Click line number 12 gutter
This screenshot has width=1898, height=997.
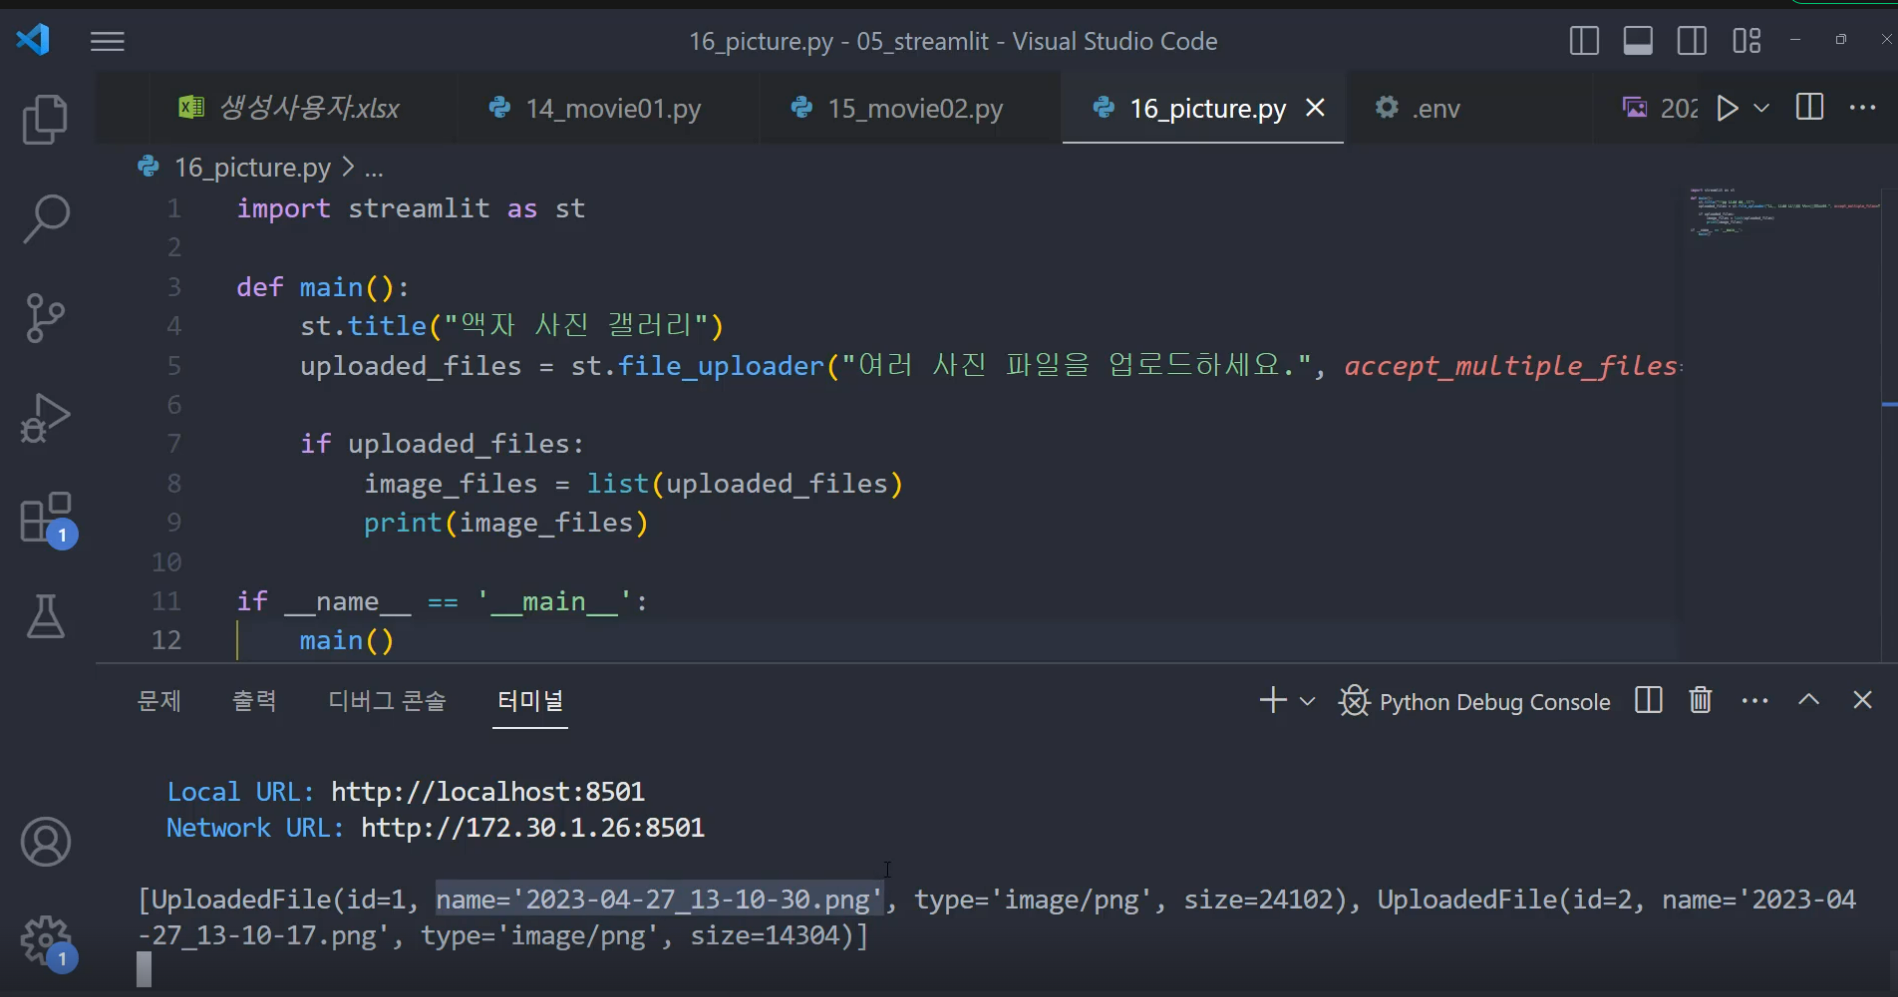click(166, 640)
